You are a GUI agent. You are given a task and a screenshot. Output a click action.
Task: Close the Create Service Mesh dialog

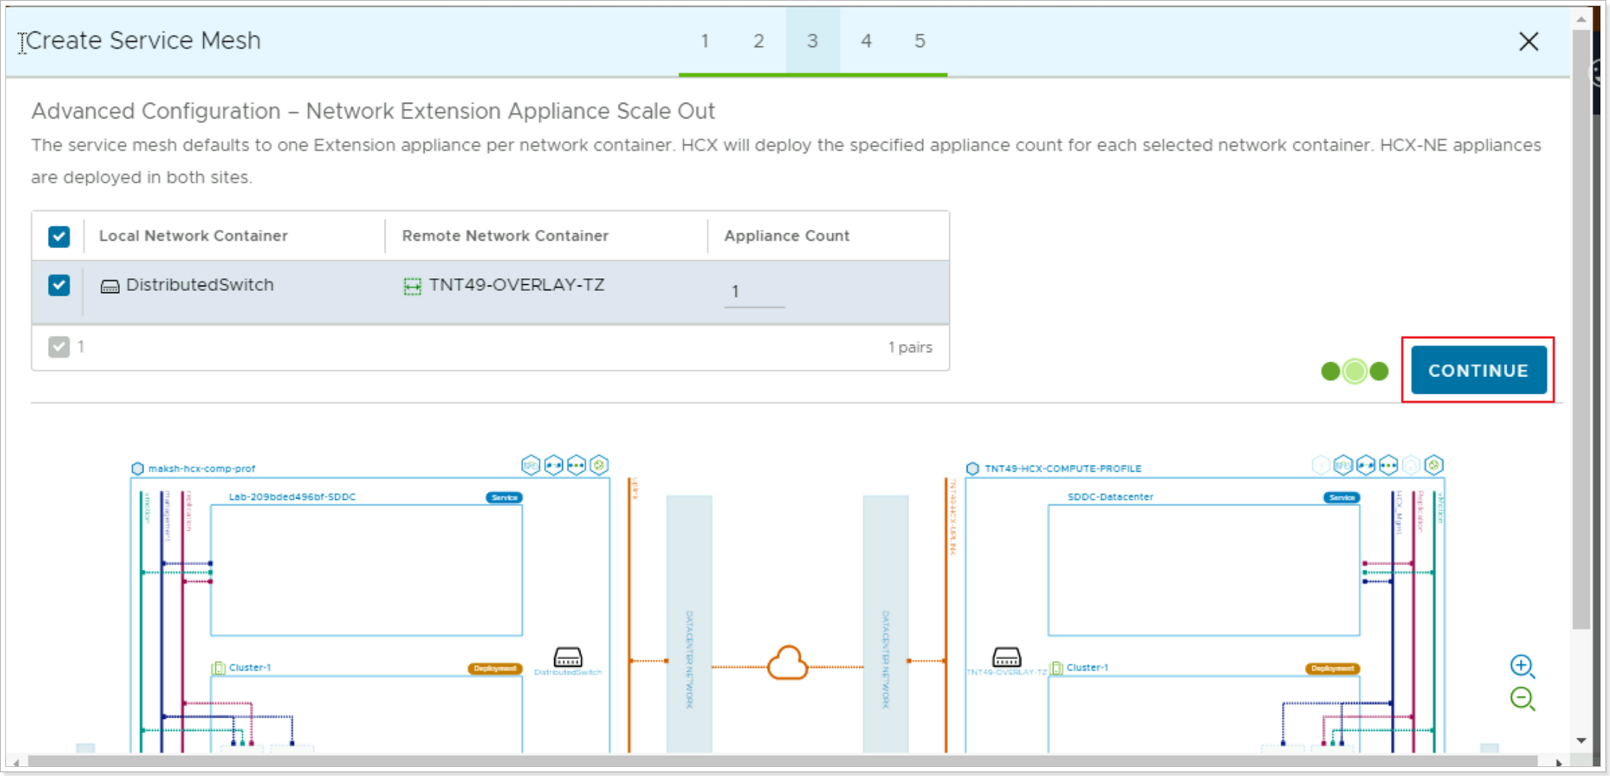1528,41
